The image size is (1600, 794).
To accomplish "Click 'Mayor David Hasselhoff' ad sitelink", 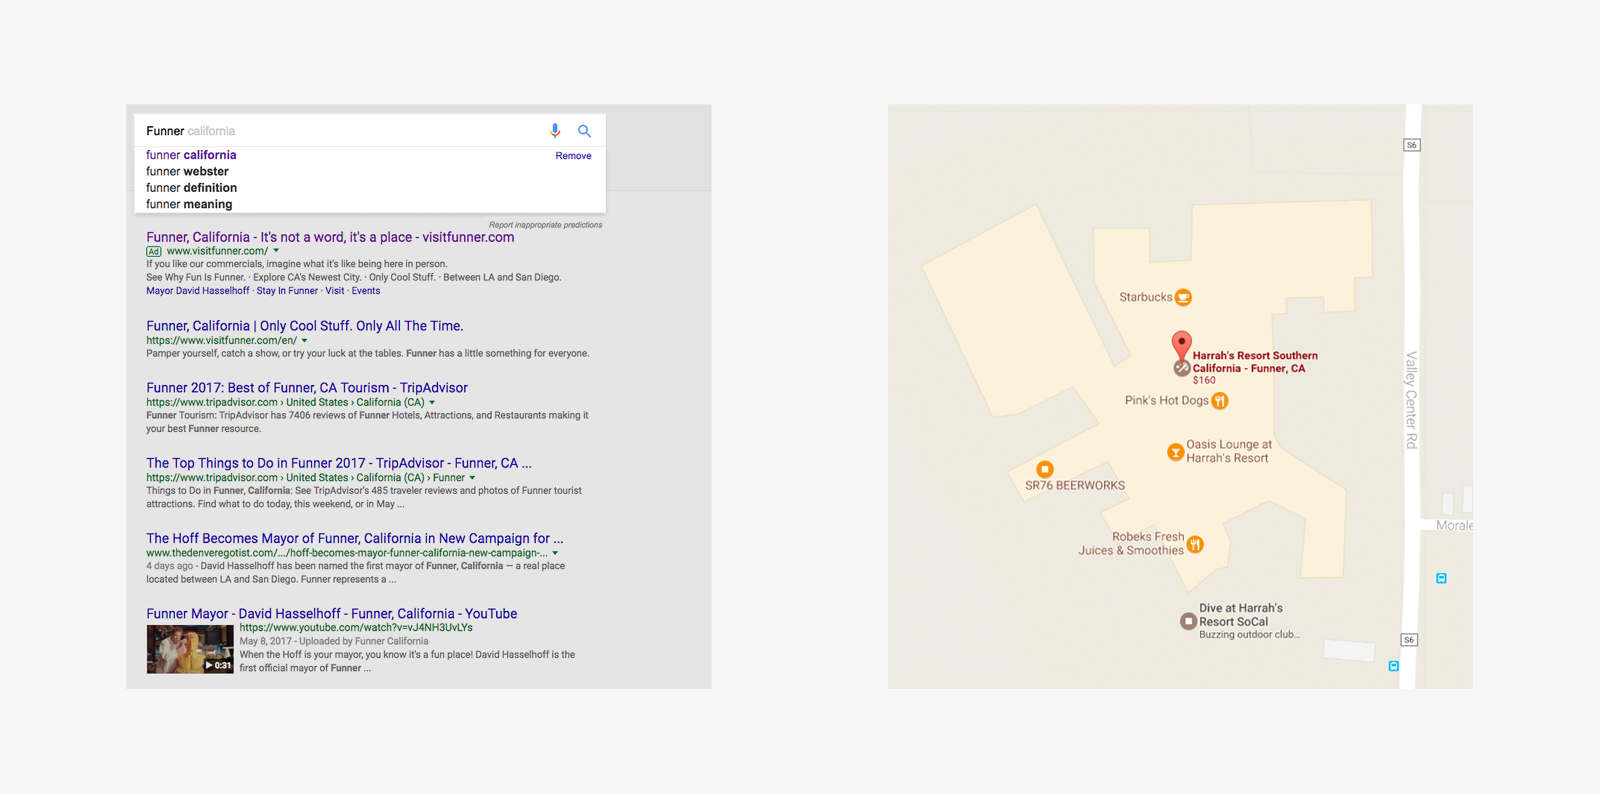I will (x=198, y=291).
